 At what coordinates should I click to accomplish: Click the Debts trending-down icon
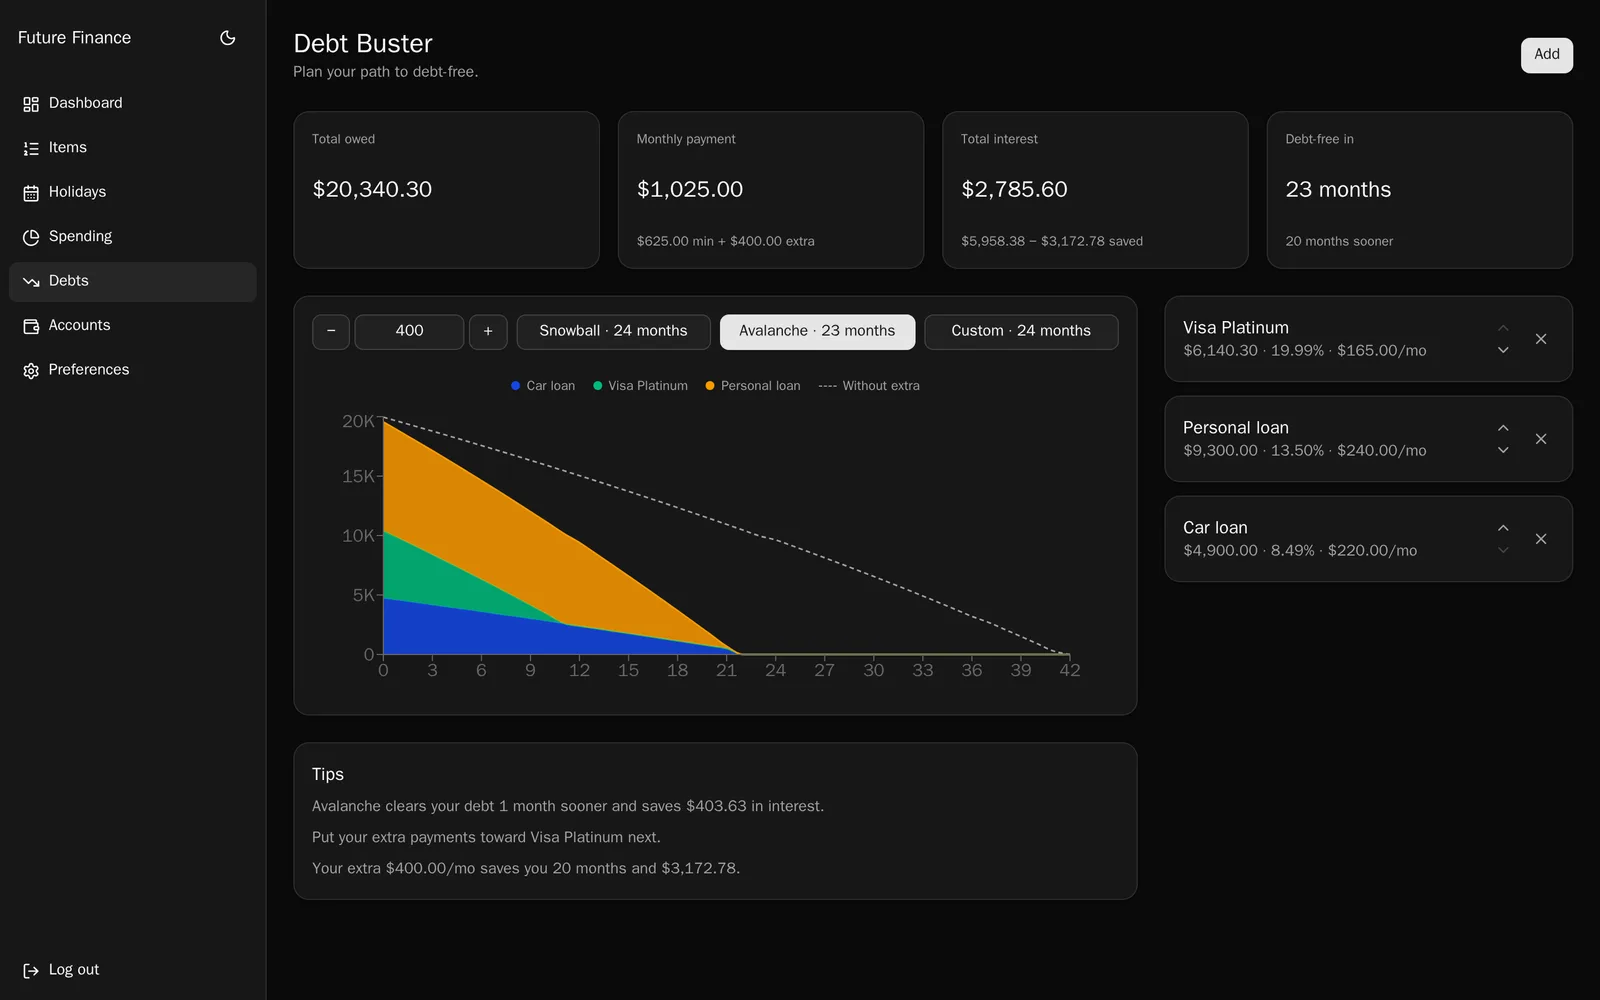(31, 282)
